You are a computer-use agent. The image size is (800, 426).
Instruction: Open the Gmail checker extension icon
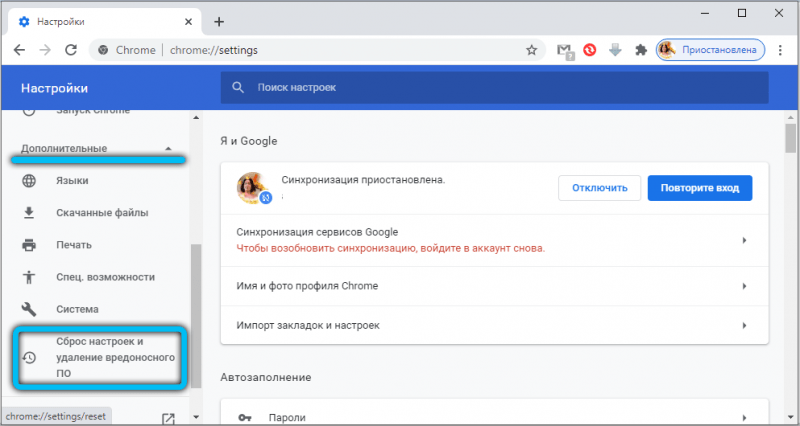coord(565,51)
